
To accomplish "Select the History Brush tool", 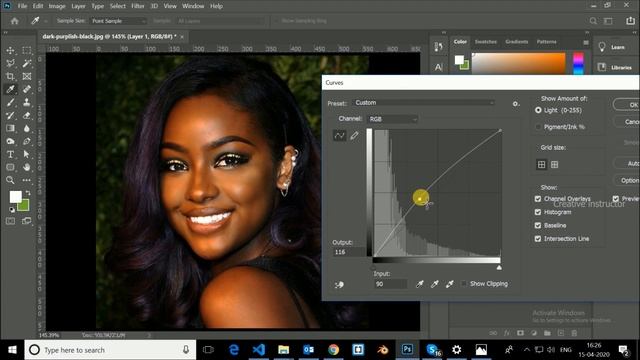I will coord(10,116).
